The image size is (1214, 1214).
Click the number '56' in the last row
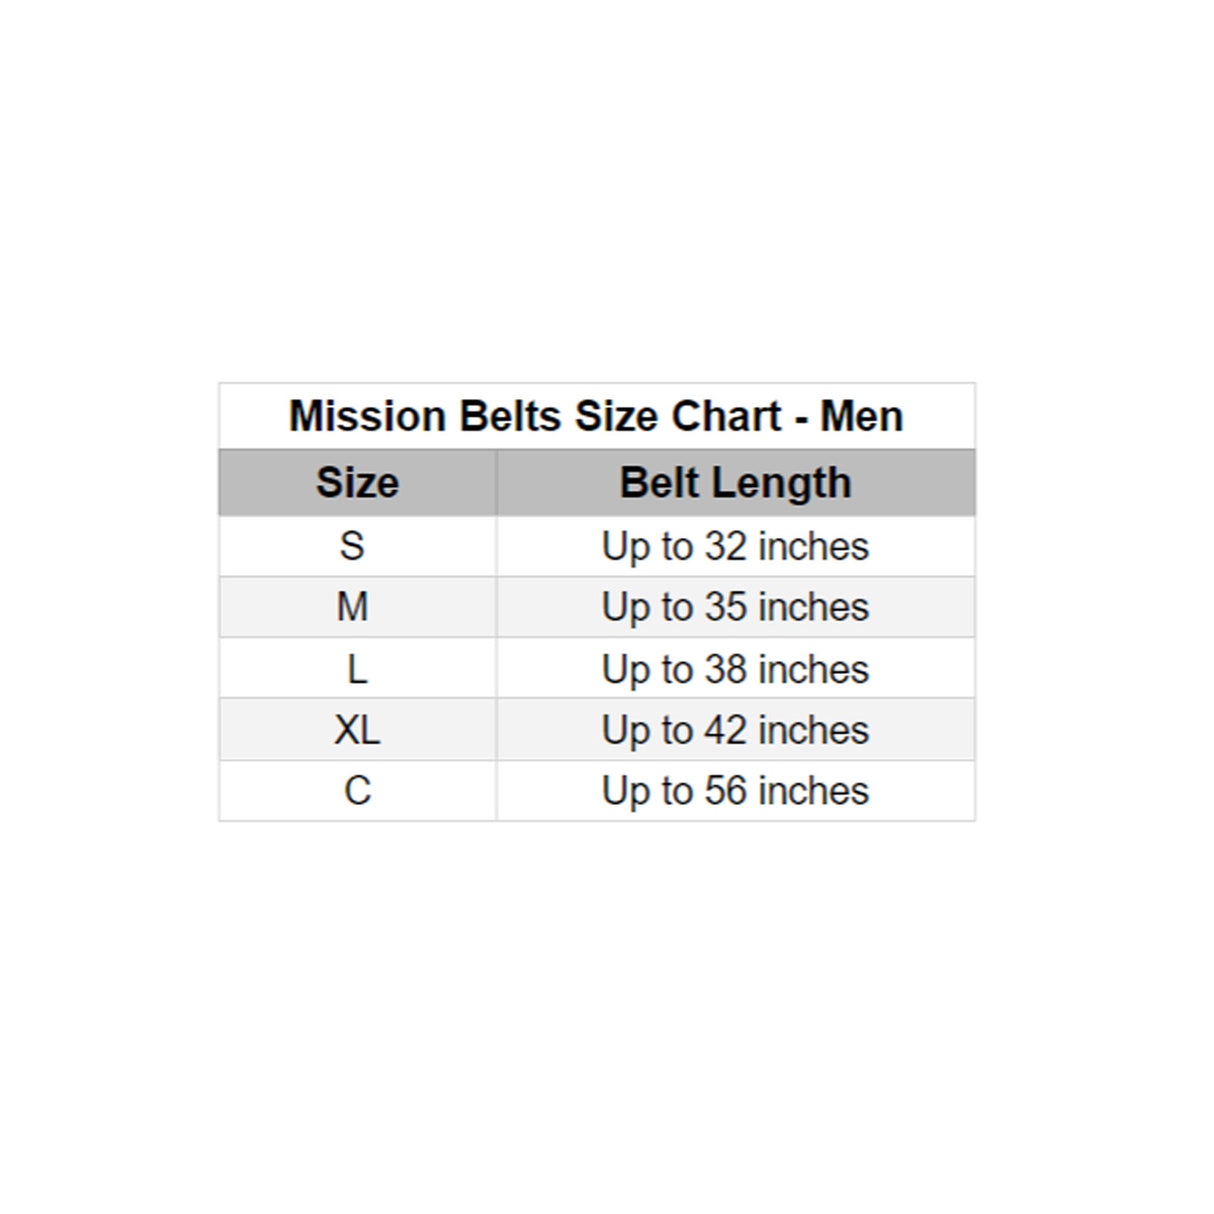coord(726,791)
